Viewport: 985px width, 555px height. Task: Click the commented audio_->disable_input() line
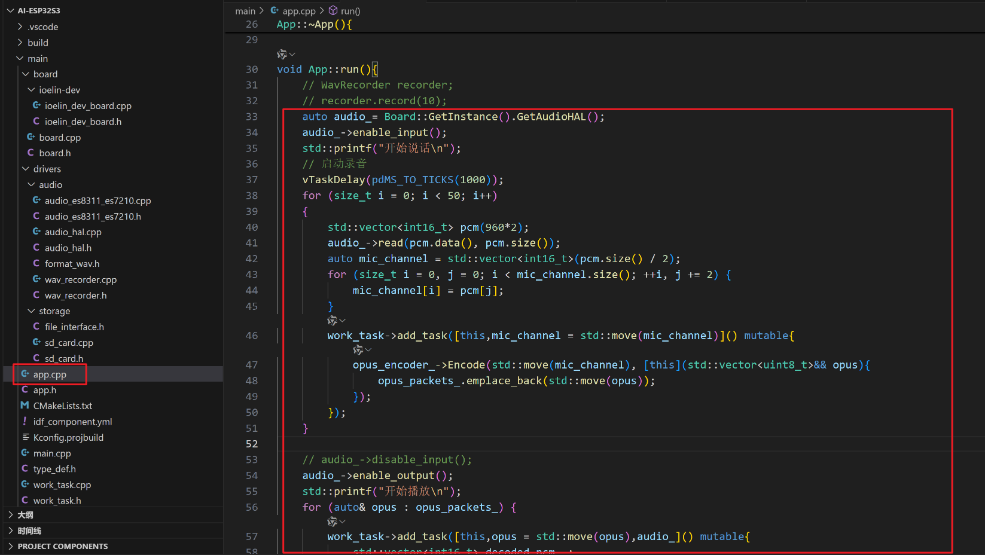[387, 460]
